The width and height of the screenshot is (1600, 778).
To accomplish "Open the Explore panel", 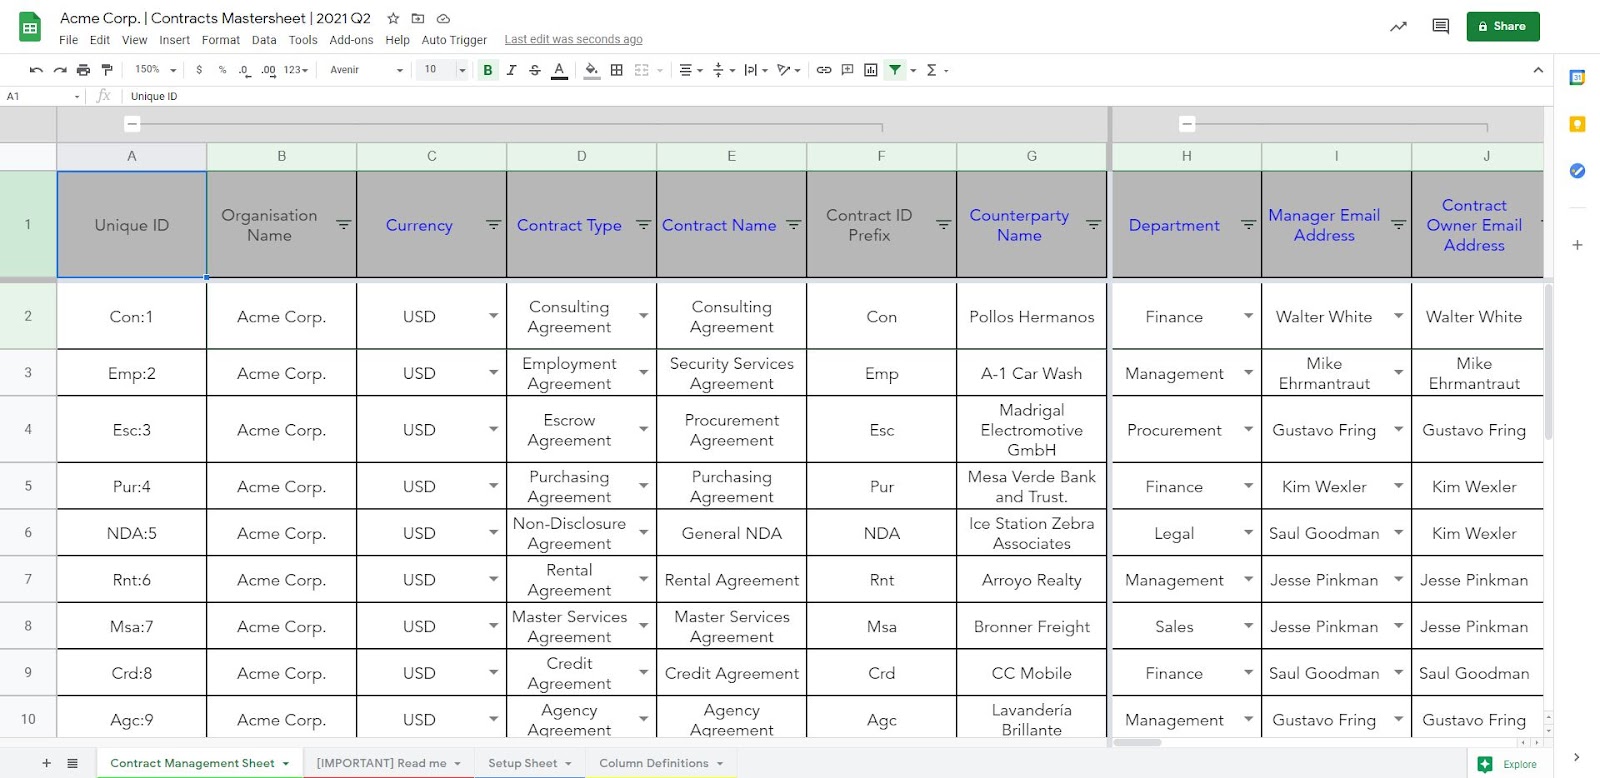I will pyautogui.click(x=1507, y=764).
